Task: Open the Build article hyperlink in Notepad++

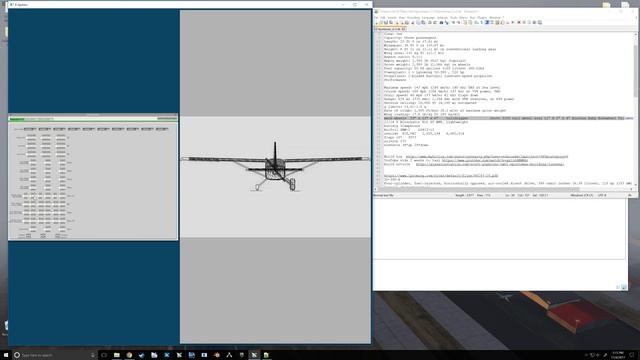Action: tap(490, 164)
